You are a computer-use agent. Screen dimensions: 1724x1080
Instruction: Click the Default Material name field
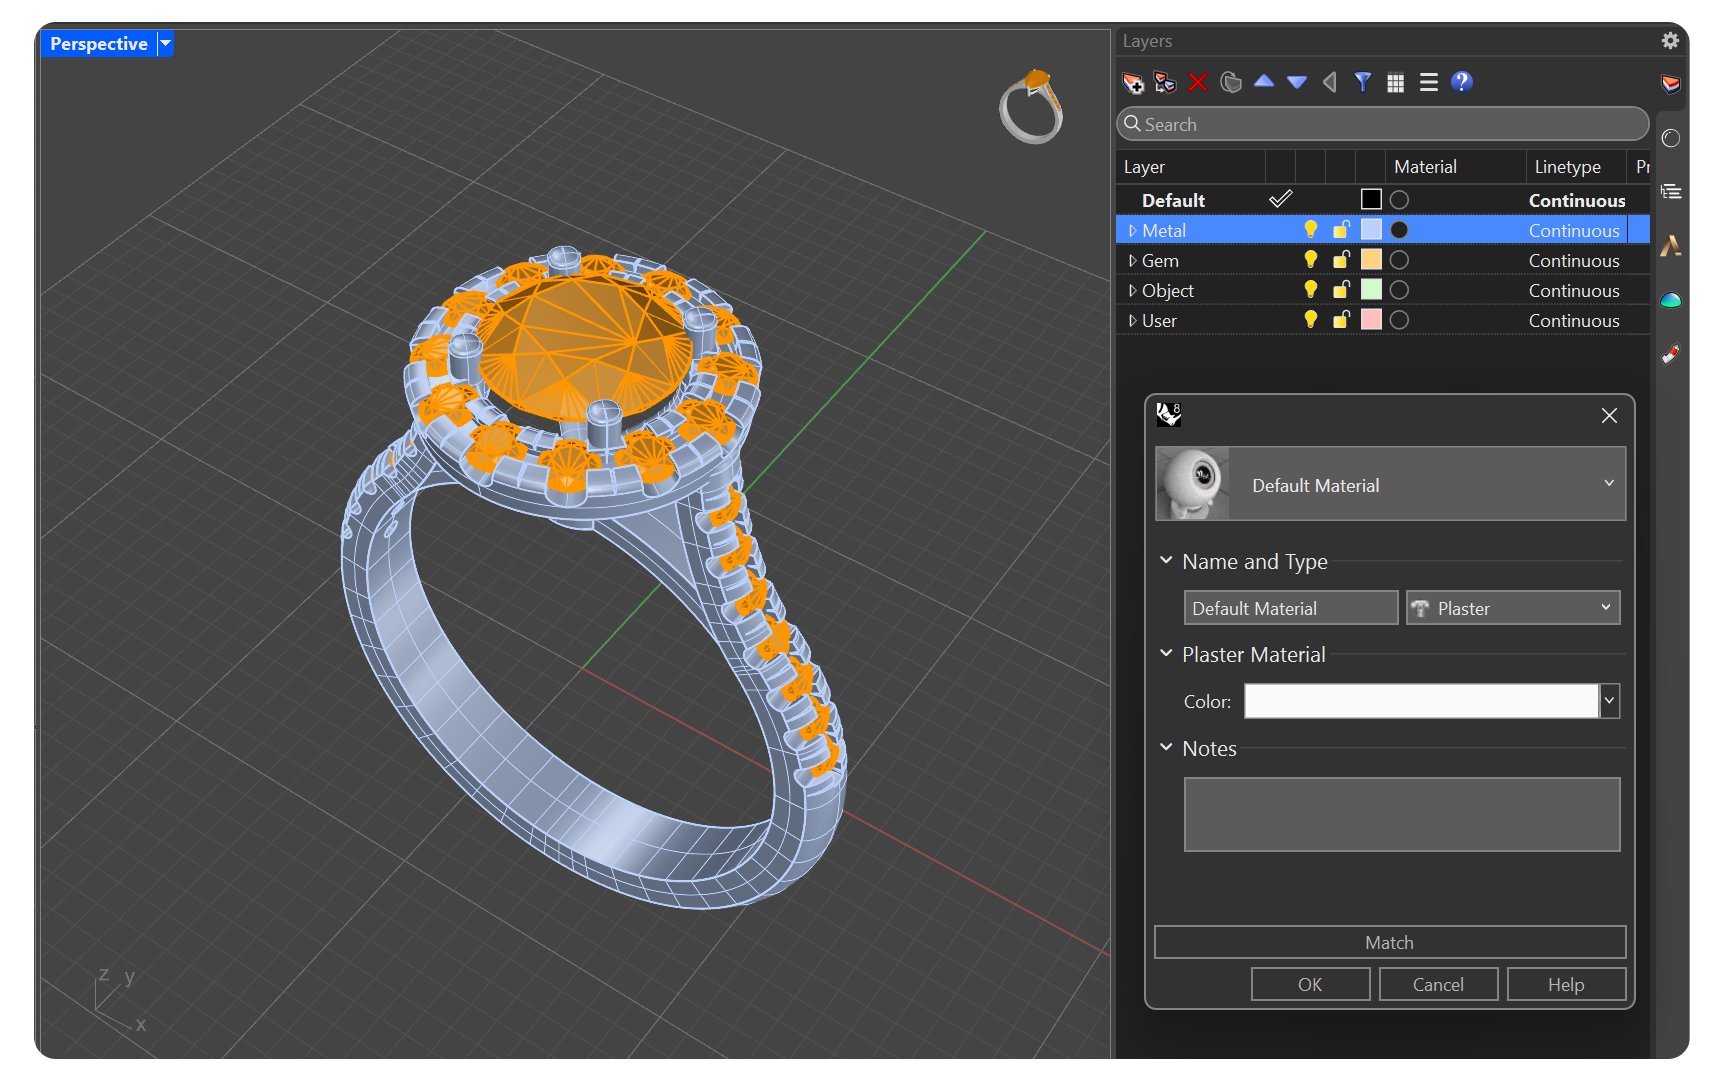click(x=1291, y=608)
